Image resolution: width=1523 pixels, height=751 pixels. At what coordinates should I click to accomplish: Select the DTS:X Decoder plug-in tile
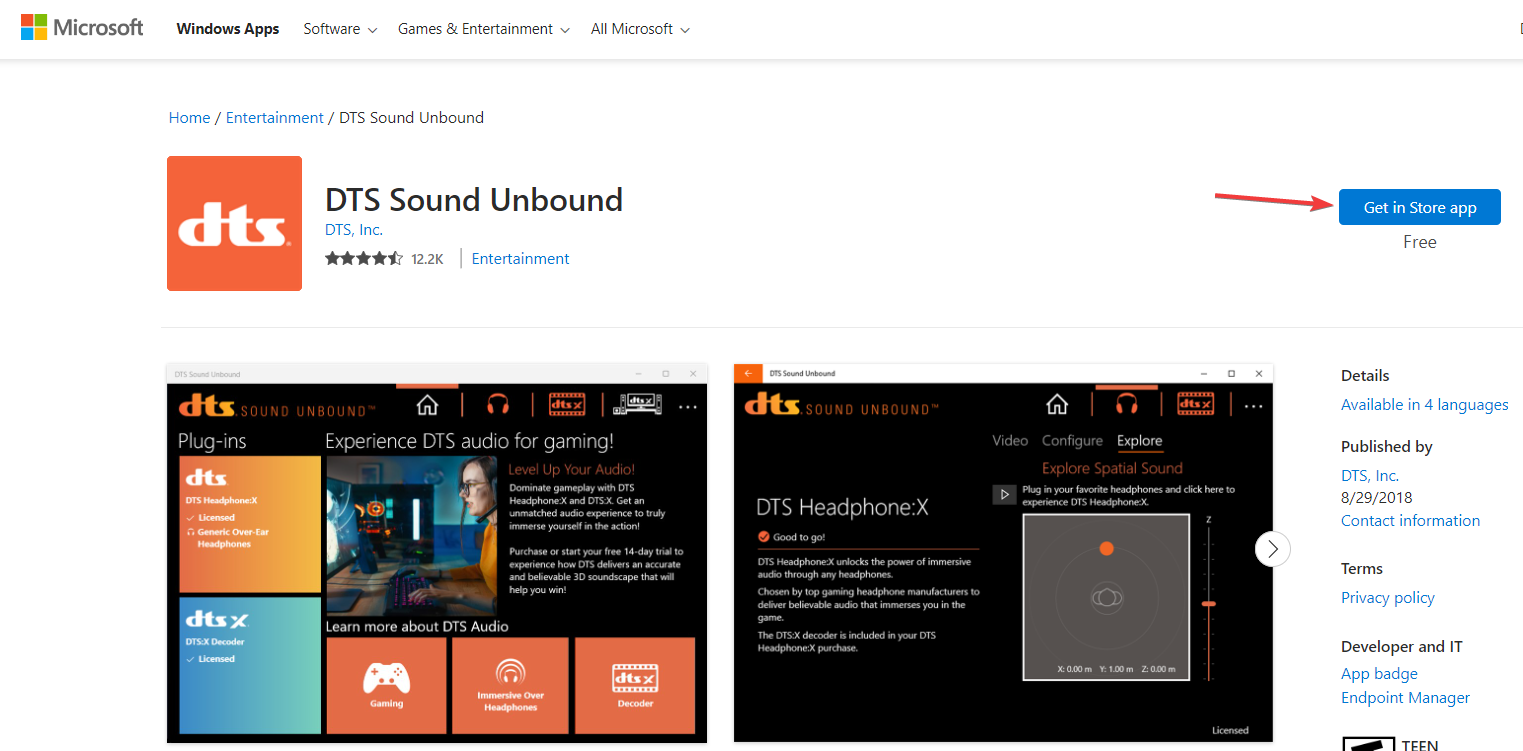250,665
